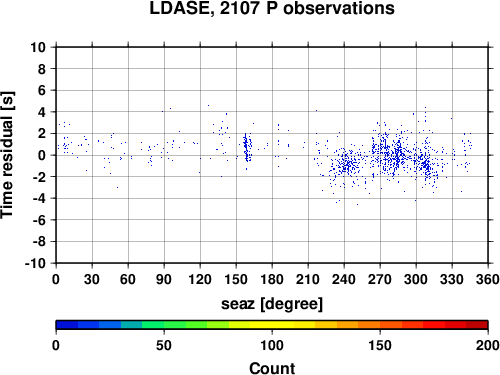500x375 pixels.
Task: Click the colorbar tick label 100
Action: (x=272, y=345)
